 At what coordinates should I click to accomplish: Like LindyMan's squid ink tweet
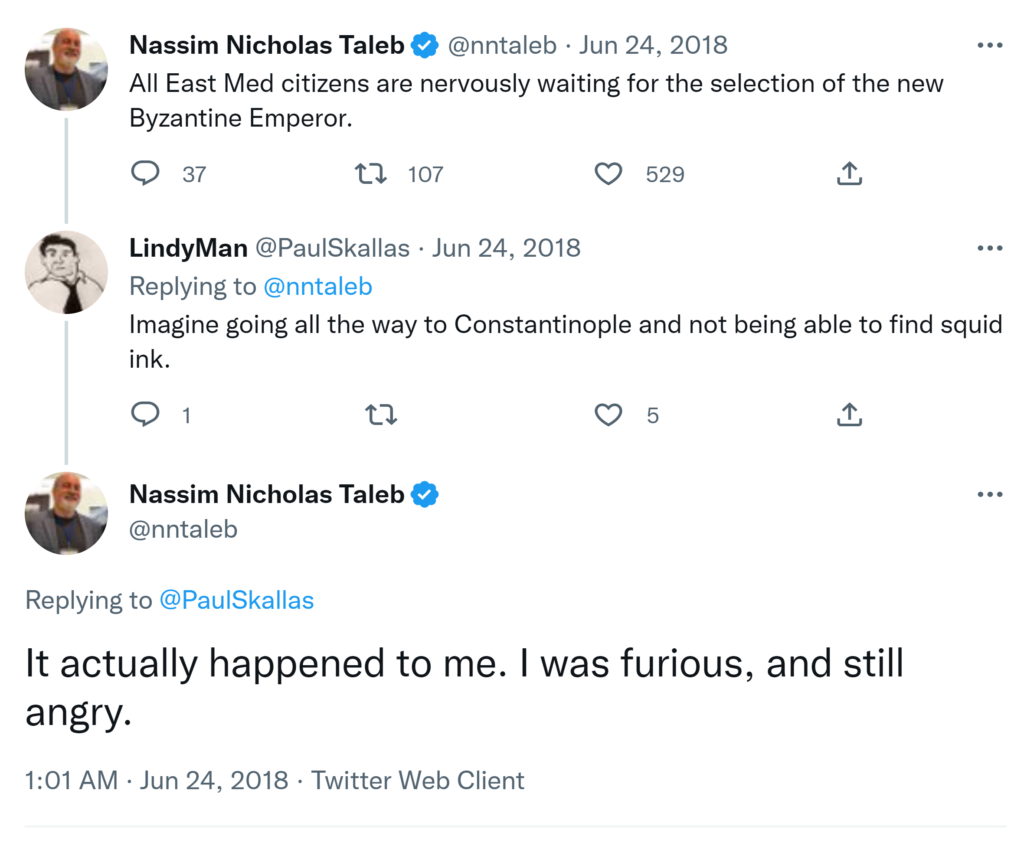point(608,414)
